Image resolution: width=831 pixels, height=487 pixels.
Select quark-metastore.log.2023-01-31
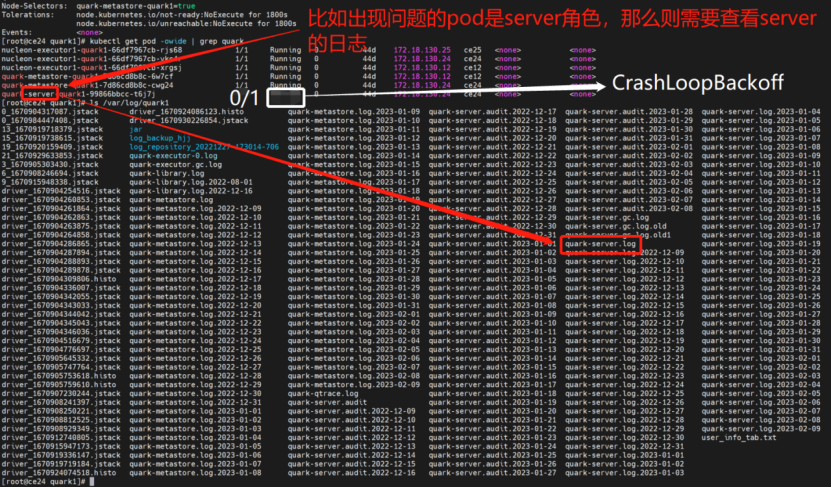click(x=353, y=305)
